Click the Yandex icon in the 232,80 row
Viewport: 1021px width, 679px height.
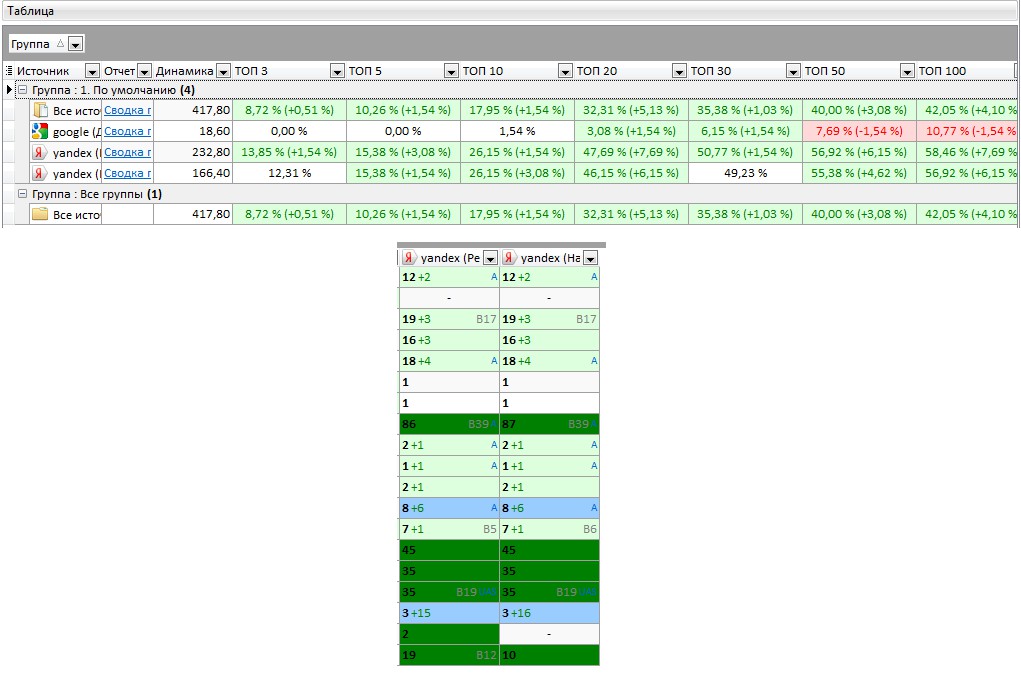pos(40,152)
